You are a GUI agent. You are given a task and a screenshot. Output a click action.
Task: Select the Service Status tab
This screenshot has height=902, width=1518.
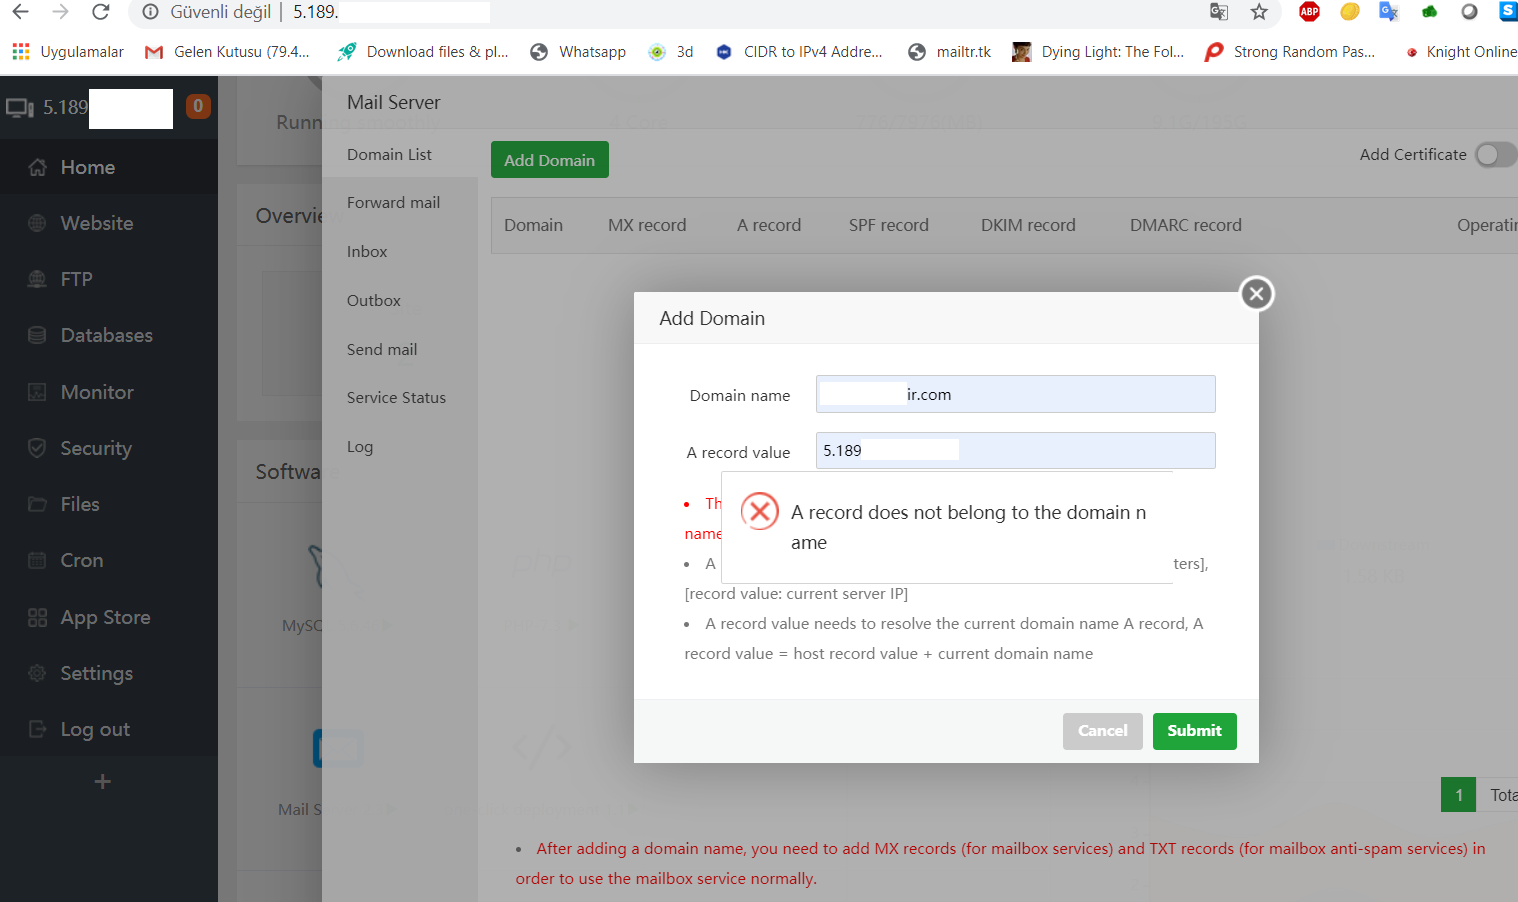pos(400,398)
